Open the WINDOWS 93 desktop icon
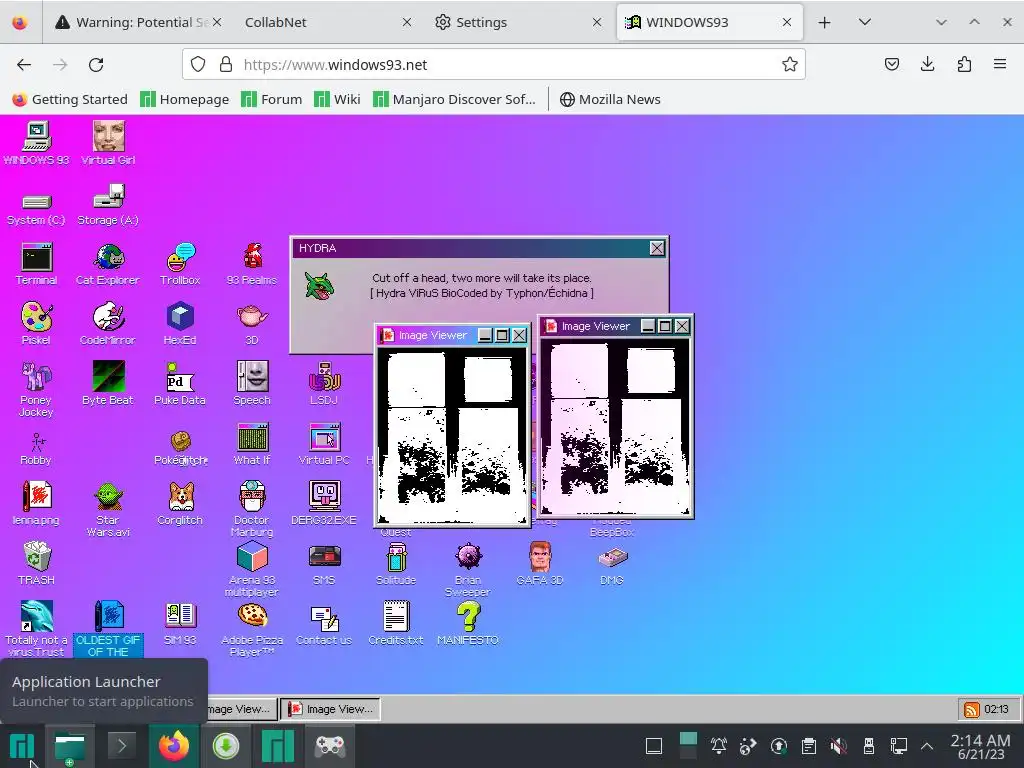This screenshot has height=768, width=1024. (x=37, y=142)
